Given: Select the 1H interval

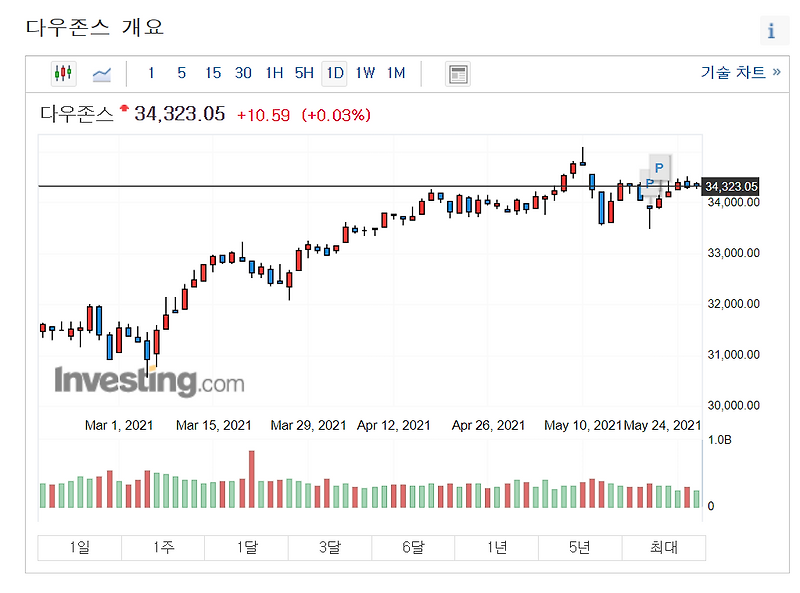Looking at the screenshot, I should (x=274, y=73).
